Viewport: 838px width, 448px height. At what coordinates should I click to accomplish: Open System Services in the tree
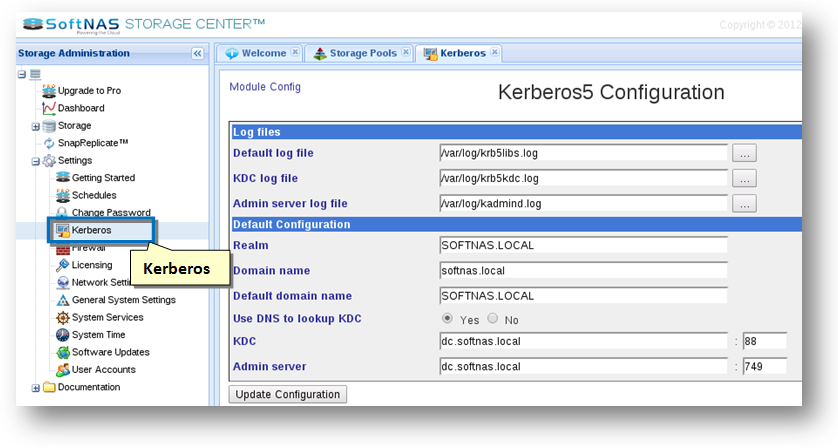[107, 317]
